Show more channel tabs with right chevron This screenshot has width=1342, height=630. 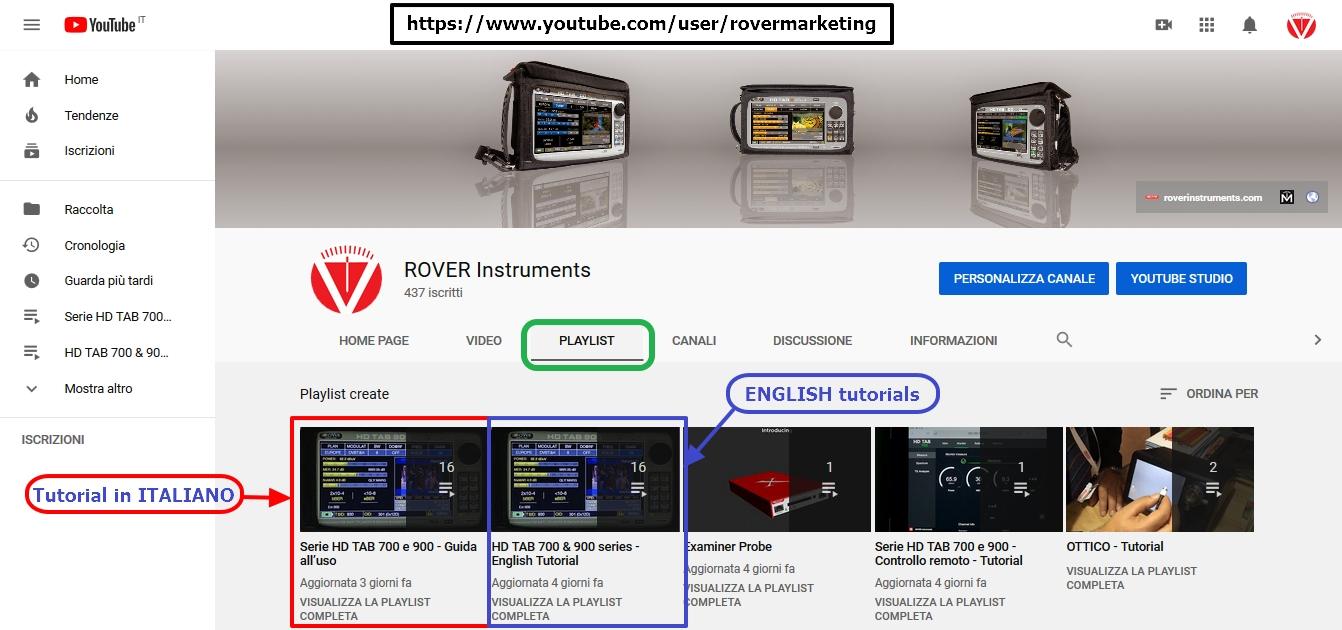1318,340
